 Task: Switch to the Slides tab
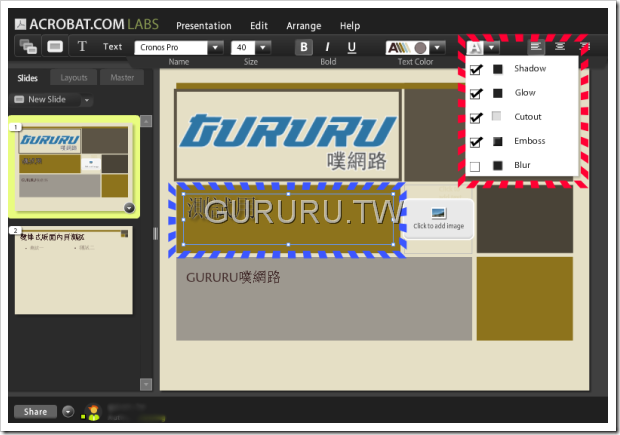click(27, 78)
